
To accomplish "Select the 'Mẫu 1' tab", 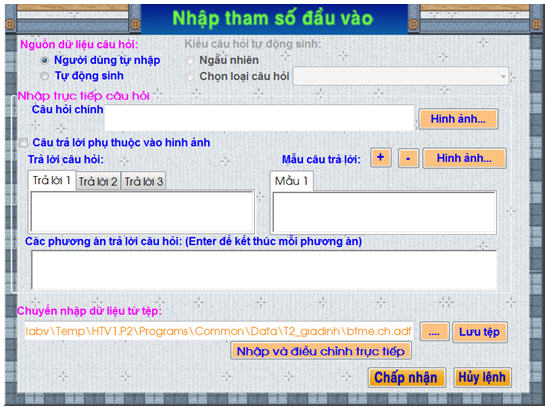I will pos(292,181).
